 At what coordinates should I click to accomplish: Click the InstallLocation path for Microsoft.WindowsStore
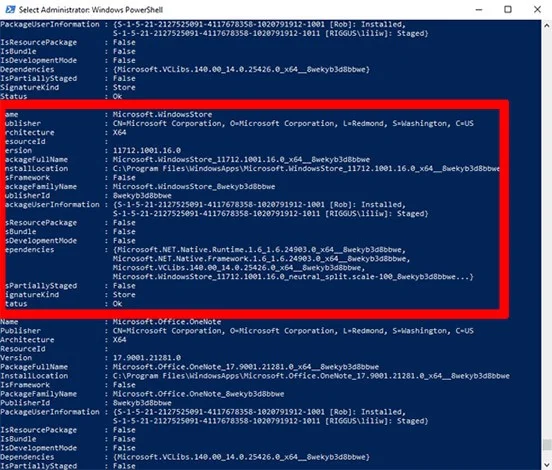(x=306, y=169)
